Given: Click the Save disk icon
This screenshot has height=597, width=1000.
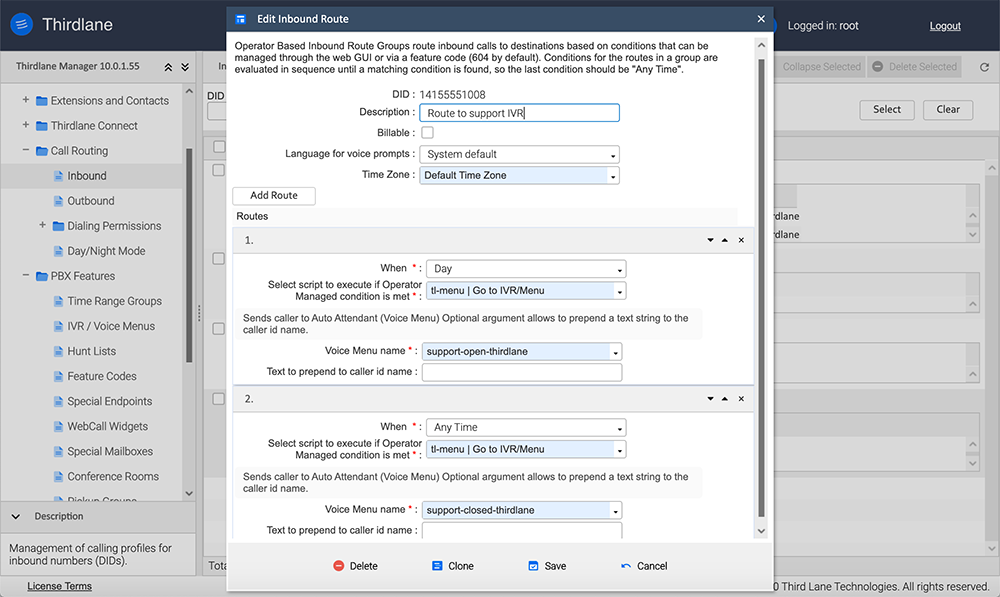Looking at the screenshot, I should pyautogui.click(x=533, y=566).
